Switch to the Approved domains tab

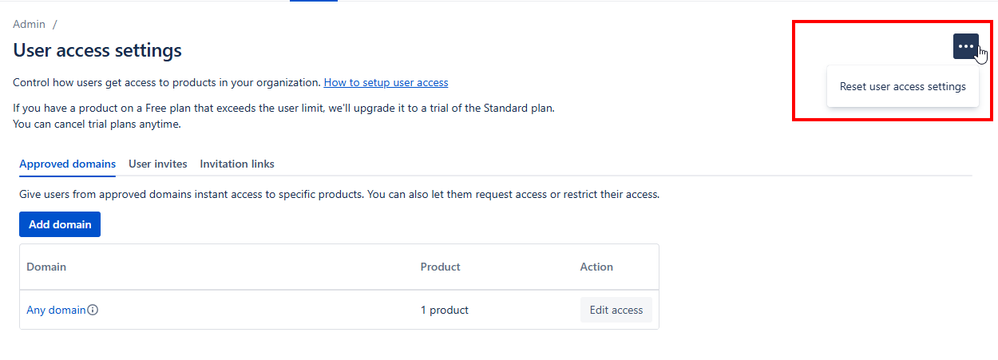click(x=67, y=164)
